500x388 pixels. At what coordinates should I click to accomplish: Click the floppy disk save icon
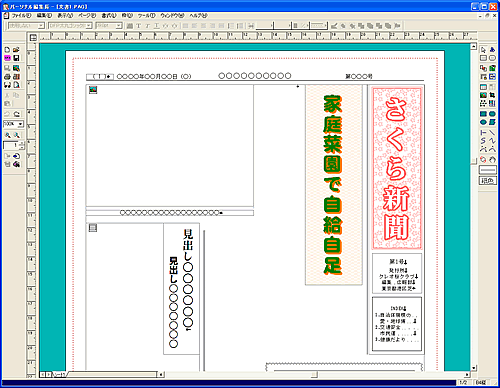click(16, 58)
